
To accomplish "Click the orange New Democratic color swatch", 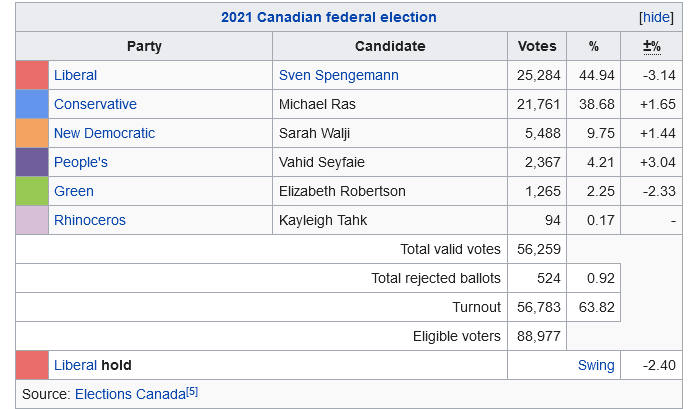I will (32, 133).
